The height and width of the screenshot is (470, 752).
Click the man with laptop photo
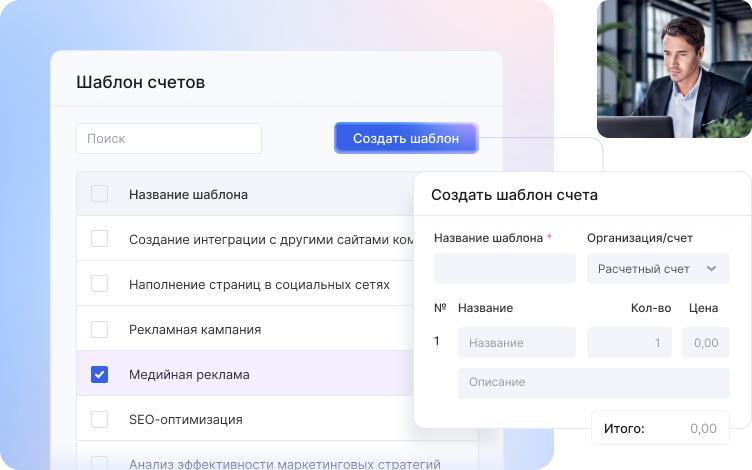pos(673,68)
